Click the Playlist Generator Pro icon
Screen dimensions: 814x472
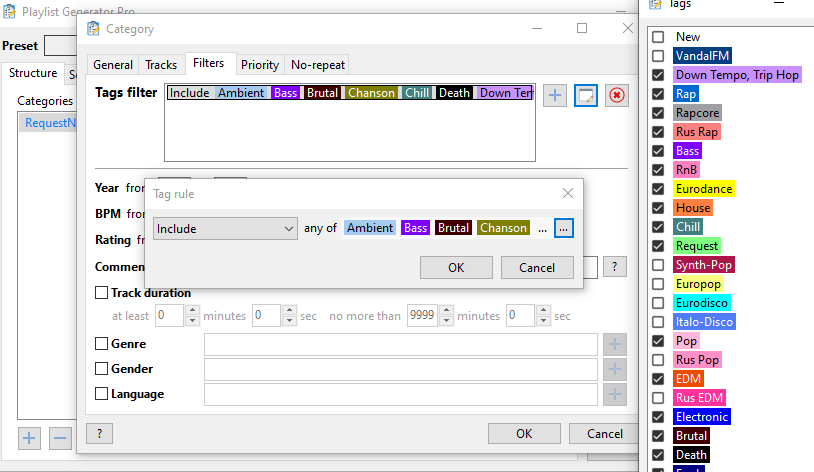pos(10,11)
